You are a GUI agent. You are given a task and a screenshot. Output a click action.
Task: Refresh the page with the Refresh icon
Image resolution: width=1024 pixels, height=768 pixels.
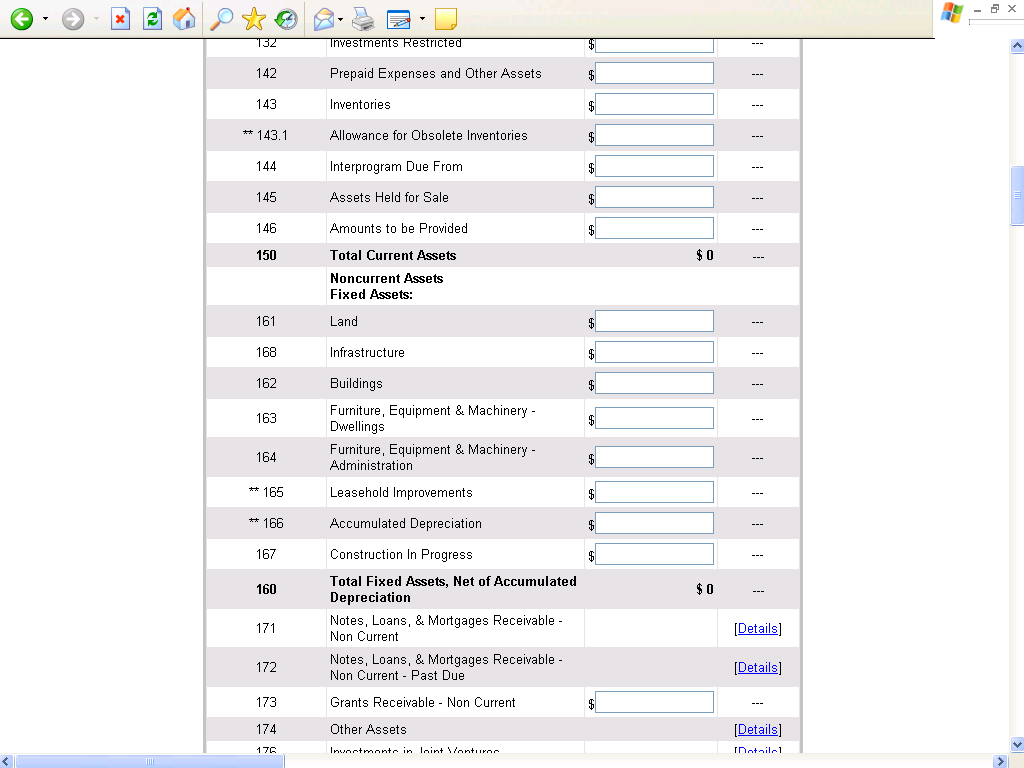coord(152,19)
